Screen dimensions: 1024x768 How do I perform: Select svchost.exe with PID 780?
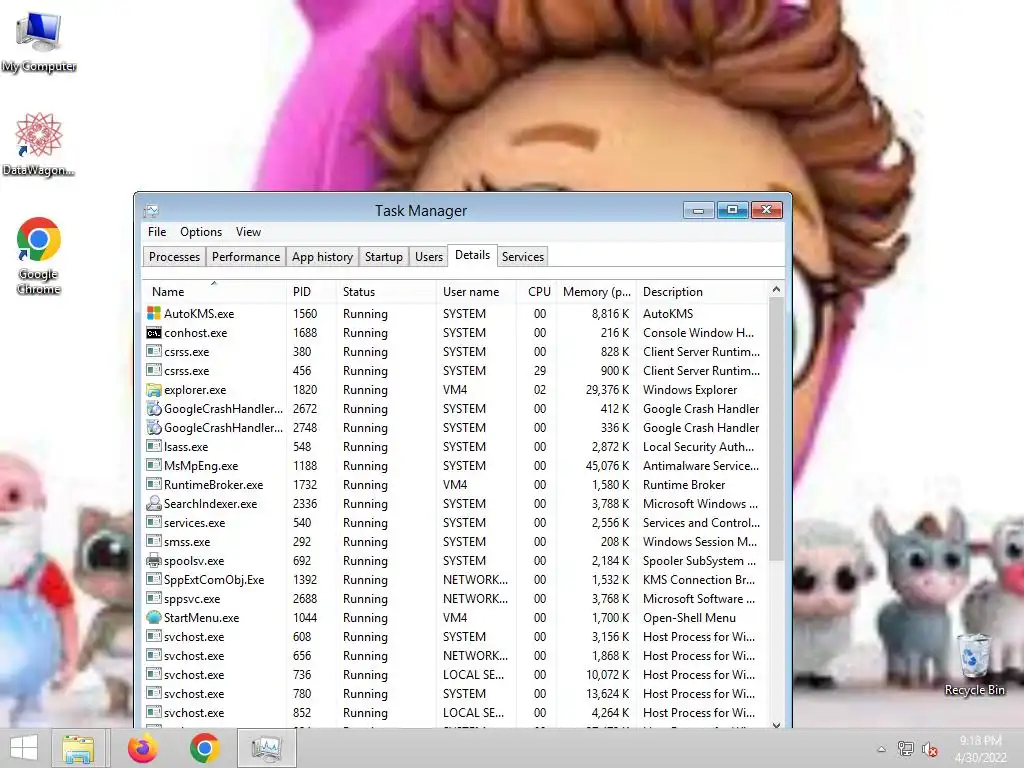455,694
